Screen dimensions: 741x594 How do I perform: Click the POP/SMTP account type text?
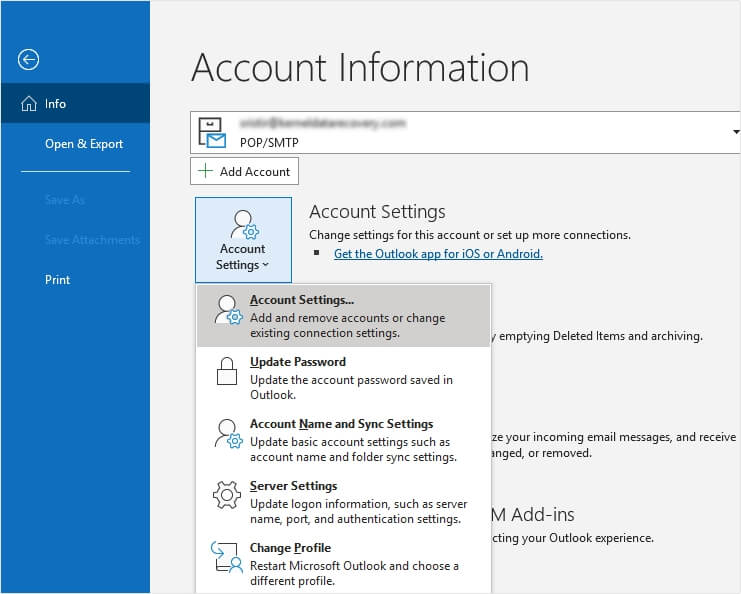[x=269, y=142]
